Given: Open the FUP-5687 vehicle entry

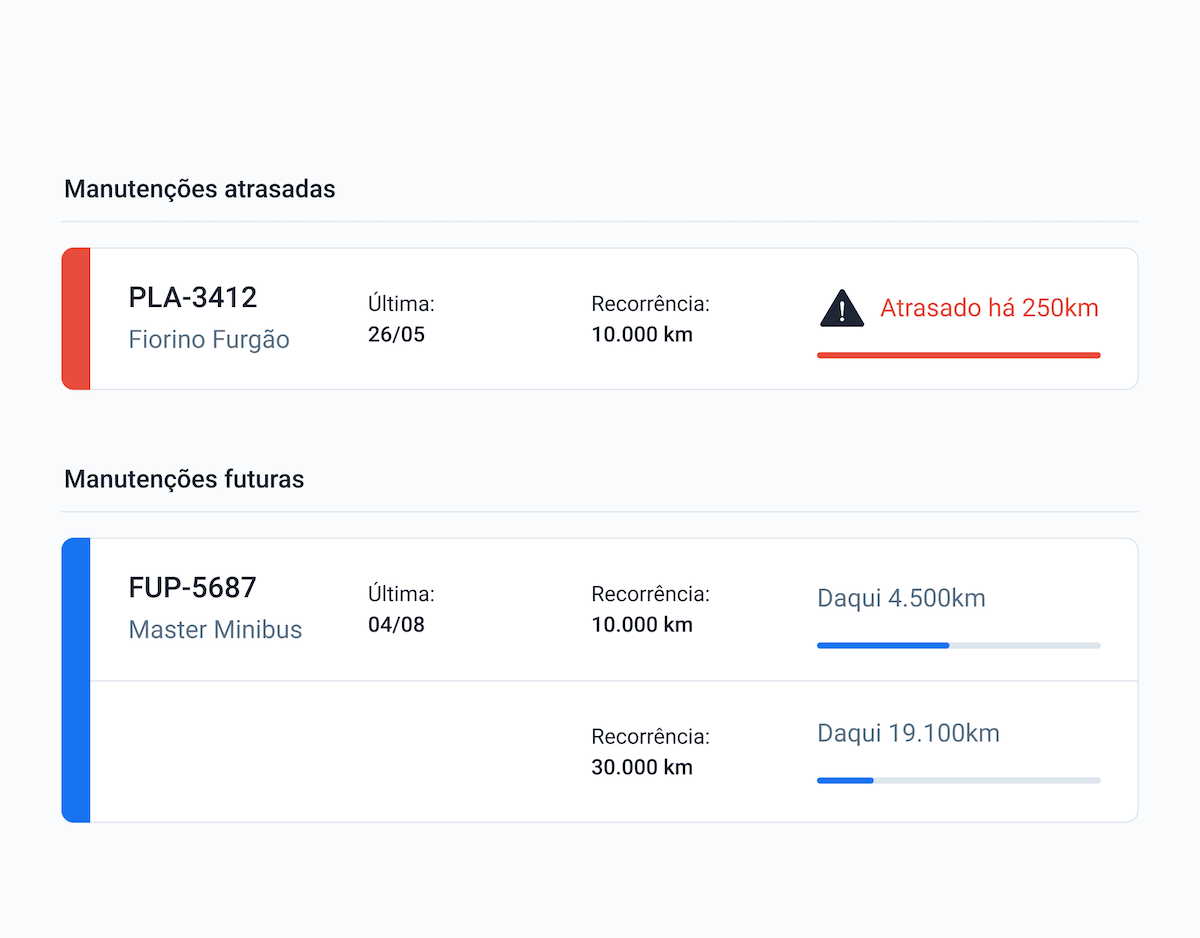Looking at the screenshot, I should (193, 587).
